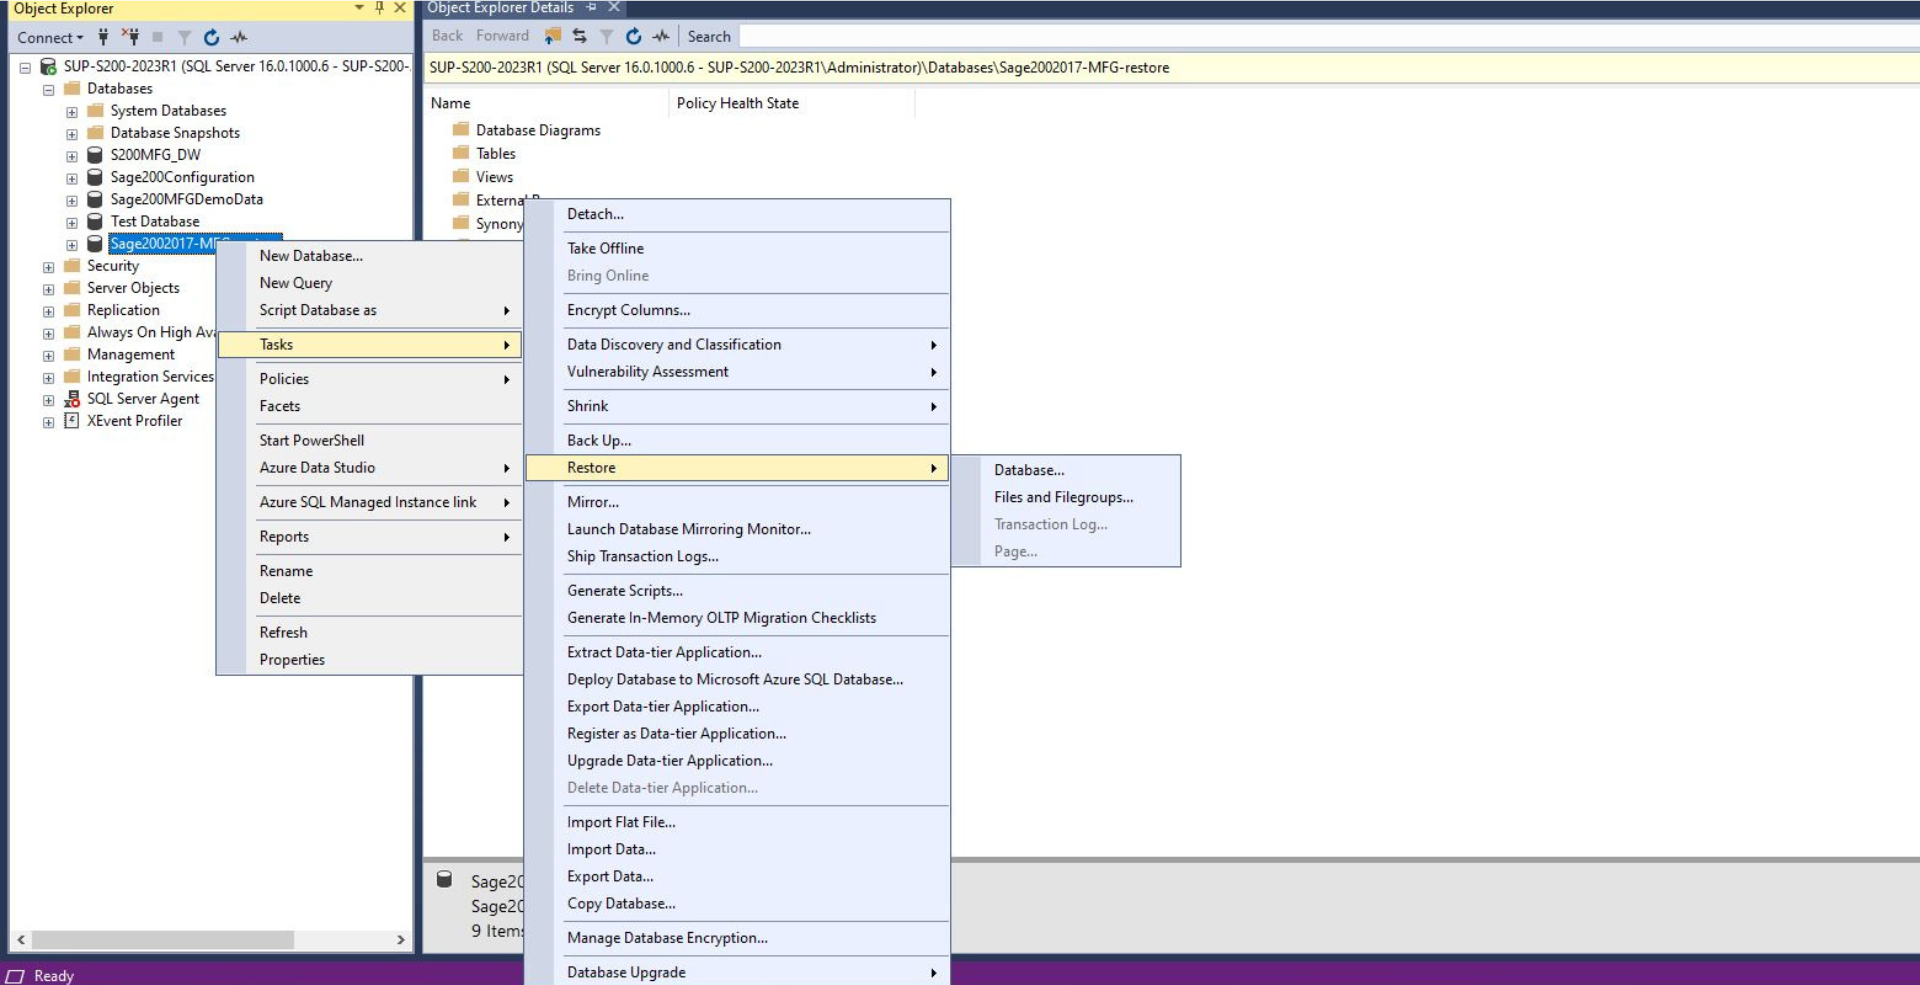Refresh Object Explorer with the circular arrow
This screenshot has height=985, width=1920.
click(x=211, y=37)
